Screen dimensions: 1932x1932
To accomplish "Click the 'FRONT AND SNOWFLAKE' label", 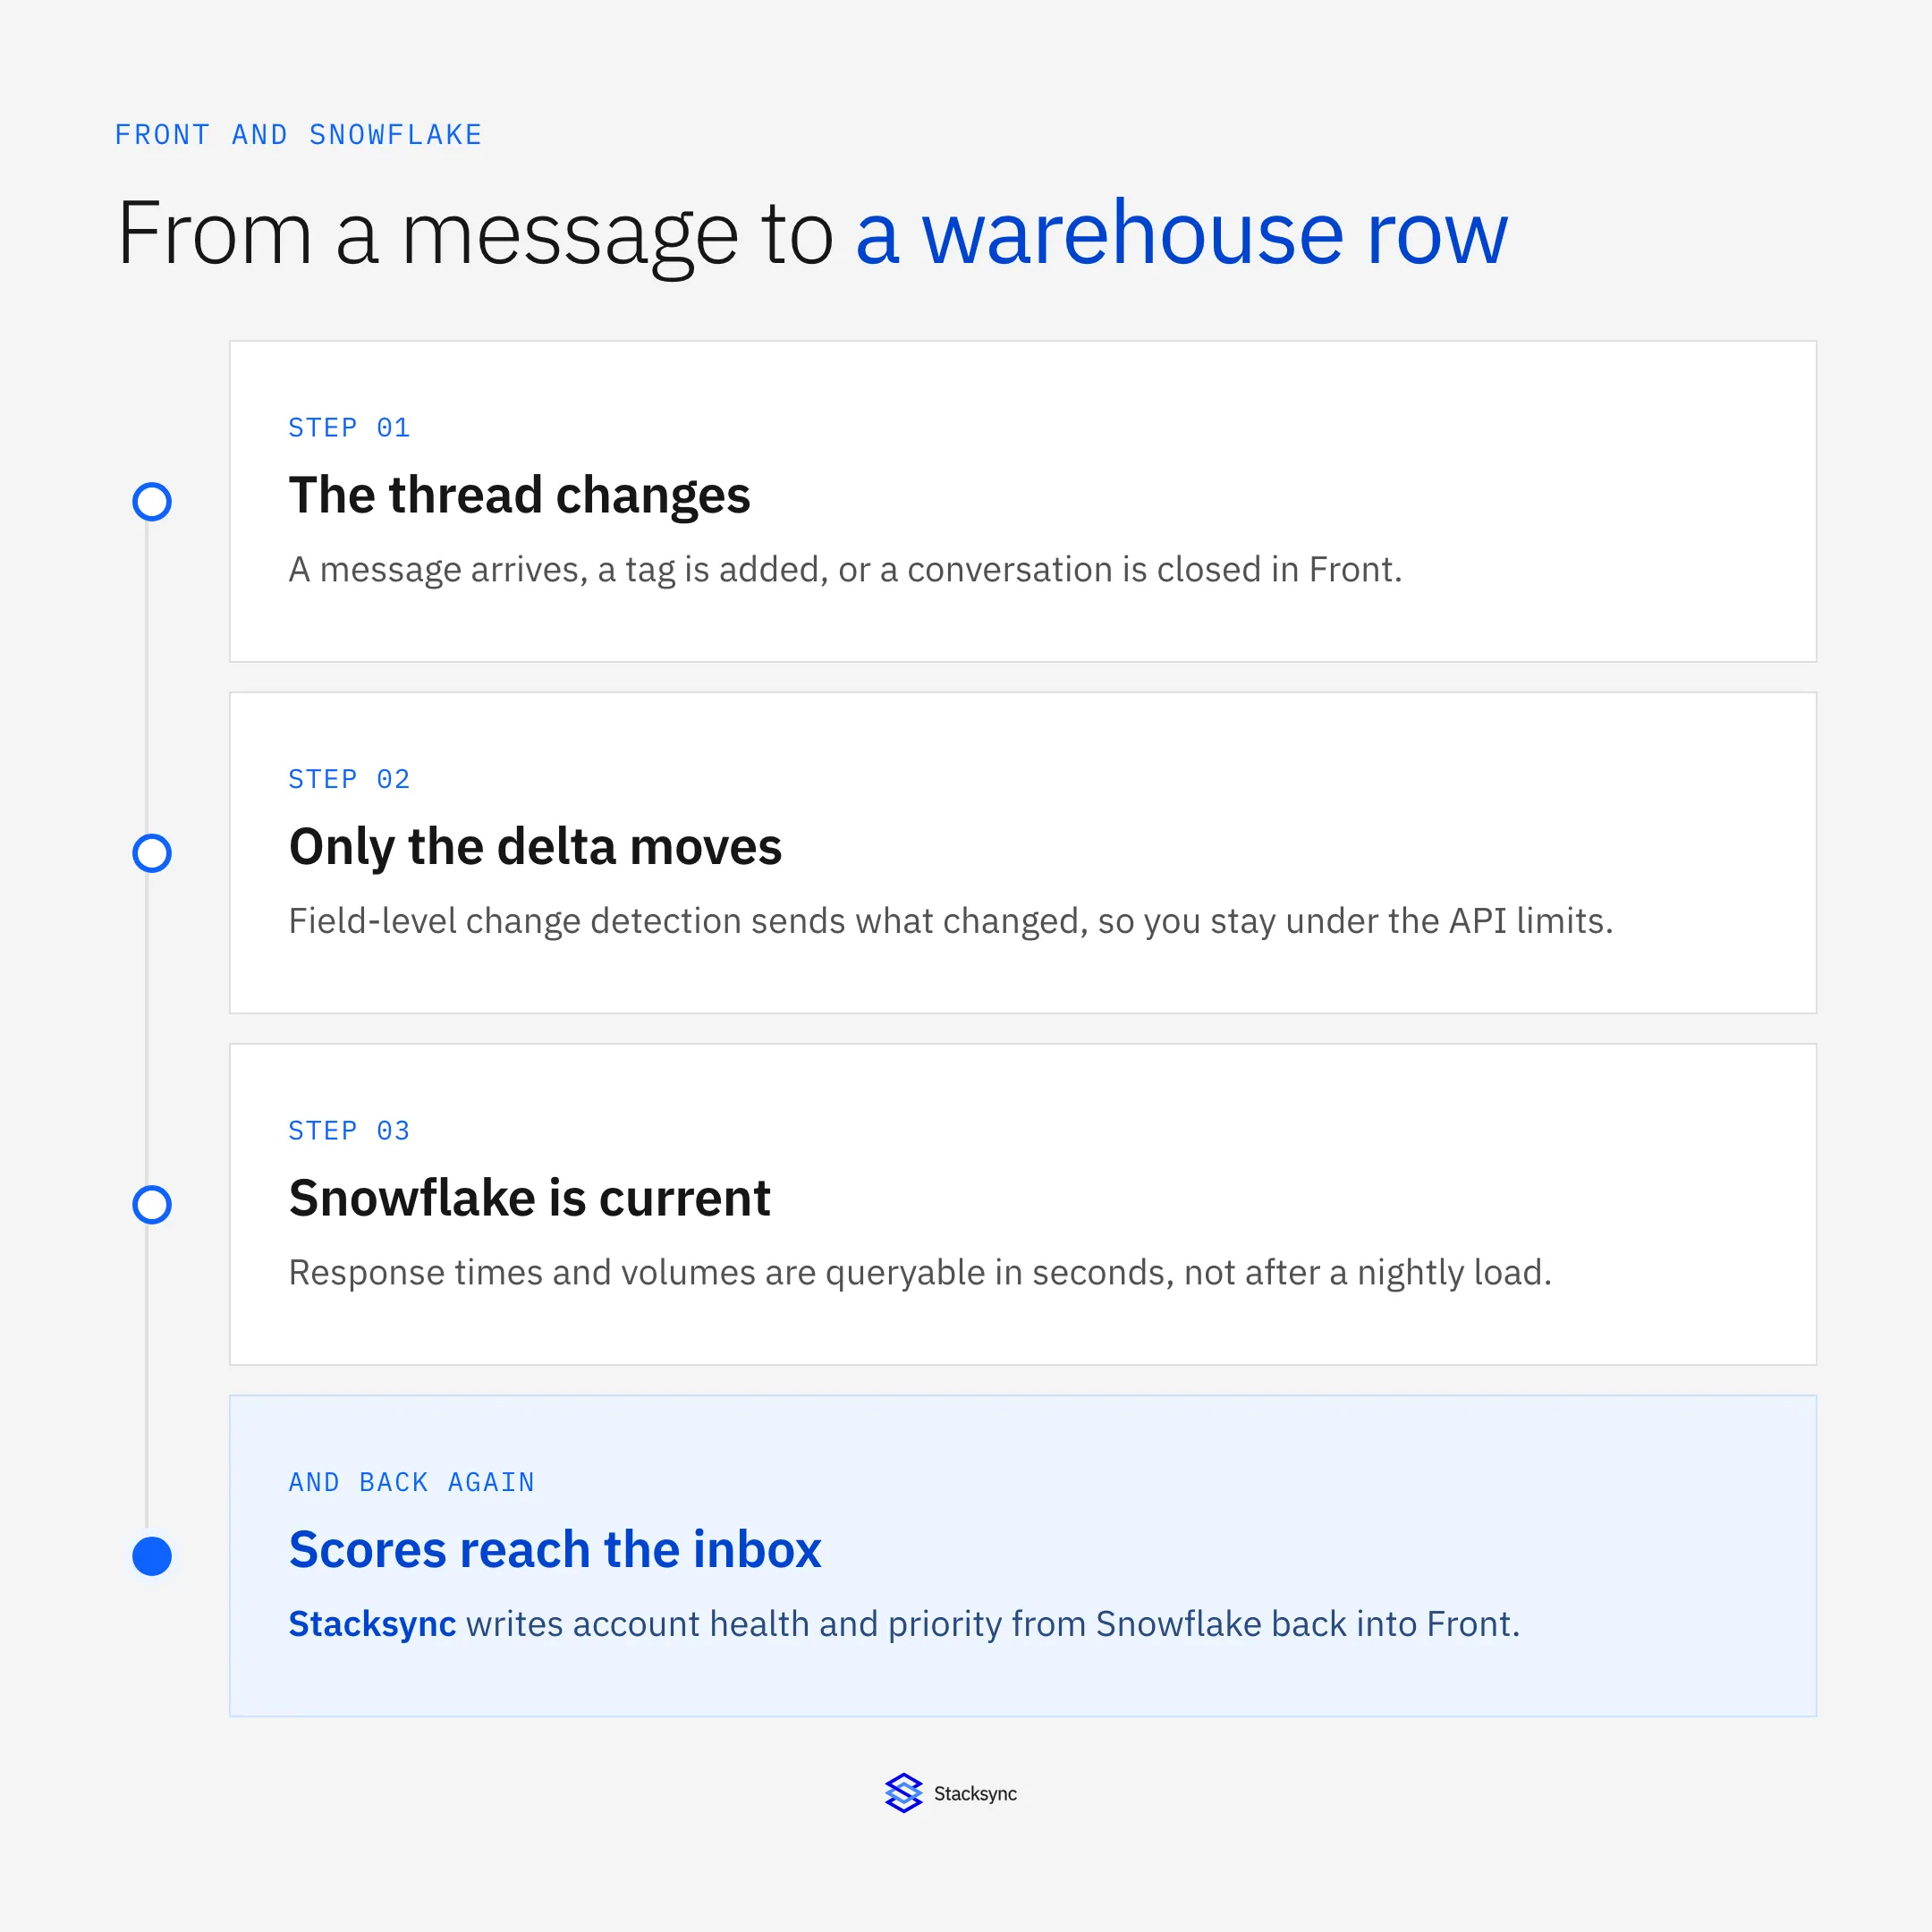I will pyautogui.click(x=298, y=135).
